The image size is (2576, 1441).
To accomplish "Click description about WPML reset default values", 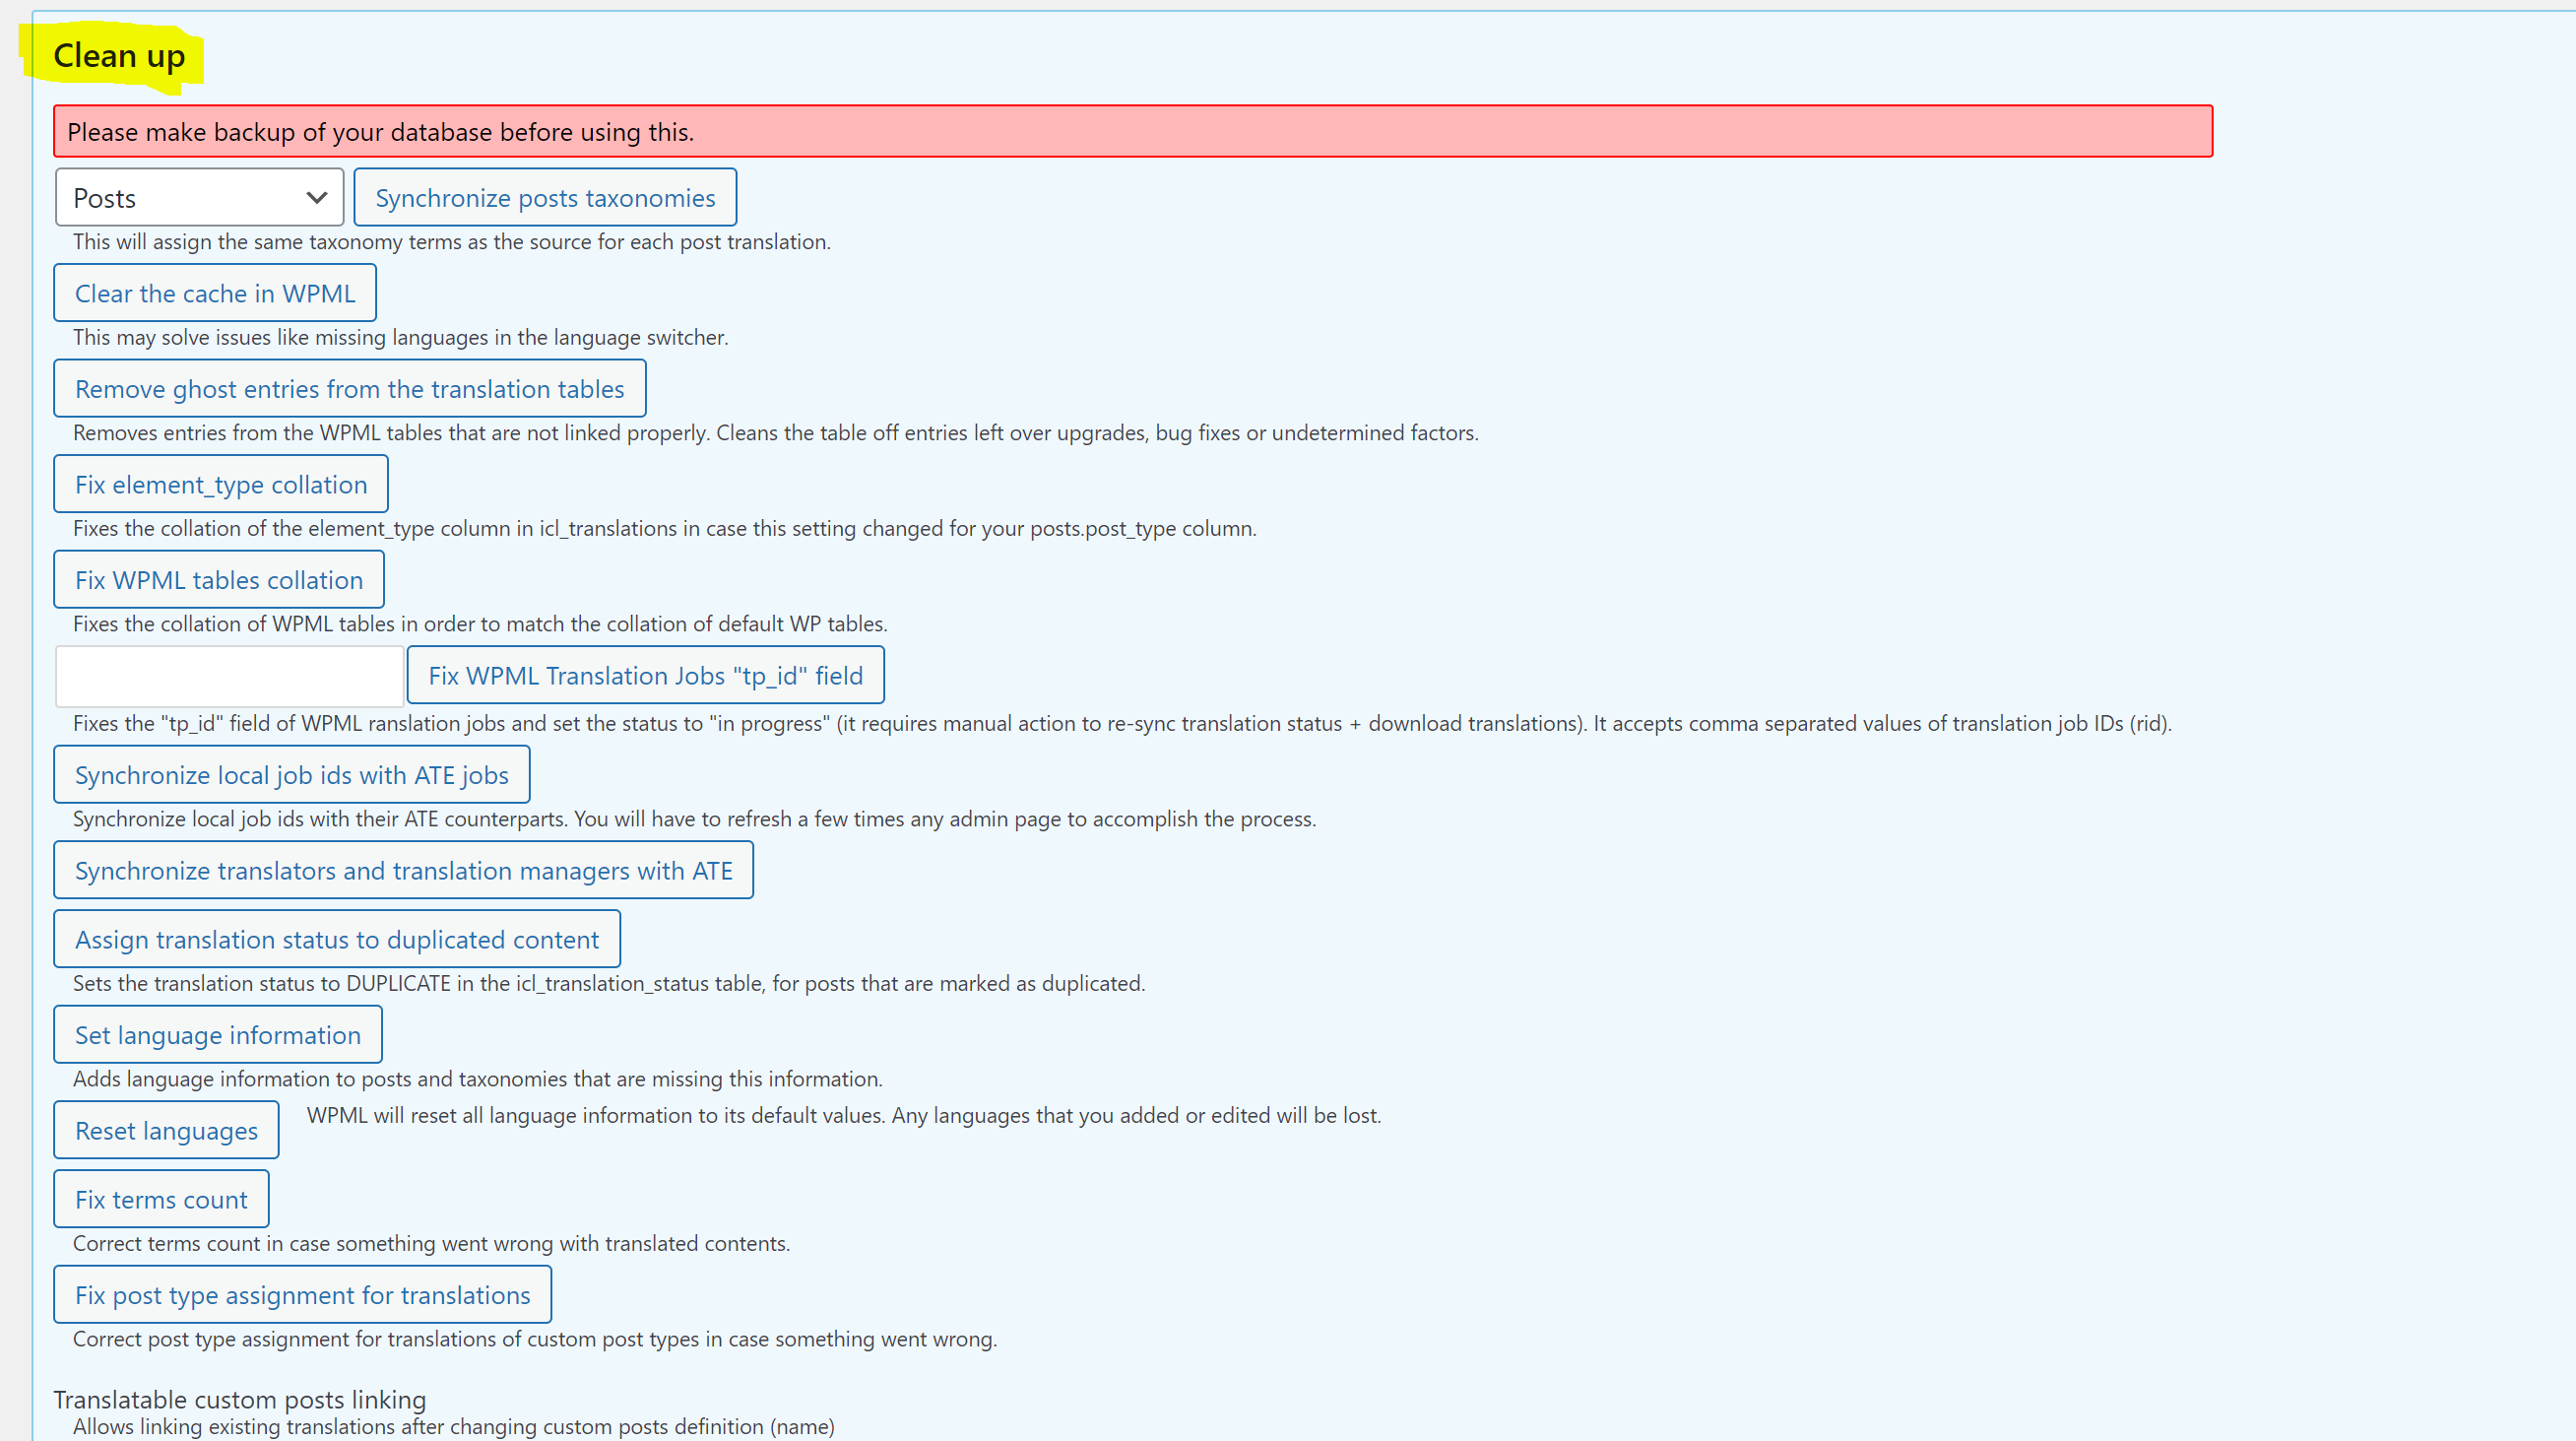I will point(844,1115).
